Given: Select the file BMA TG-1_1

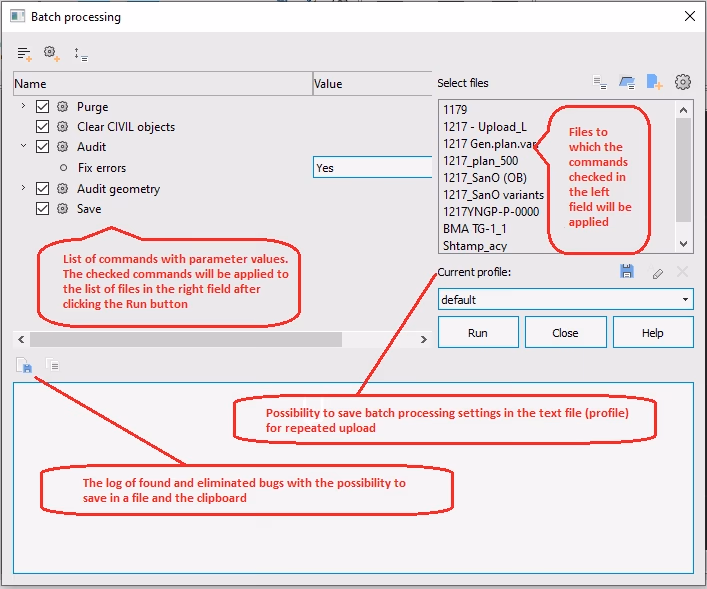Looking at the screenshot, I should (474, 229).
